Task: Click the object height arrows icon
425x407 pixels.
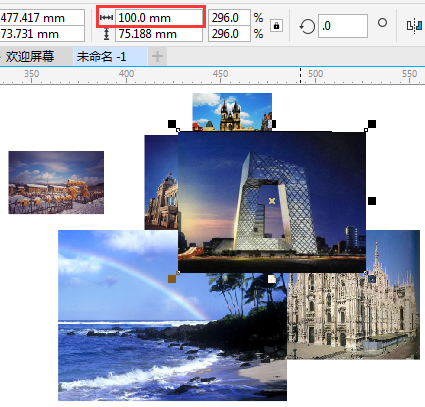Action: coord(106,34)
